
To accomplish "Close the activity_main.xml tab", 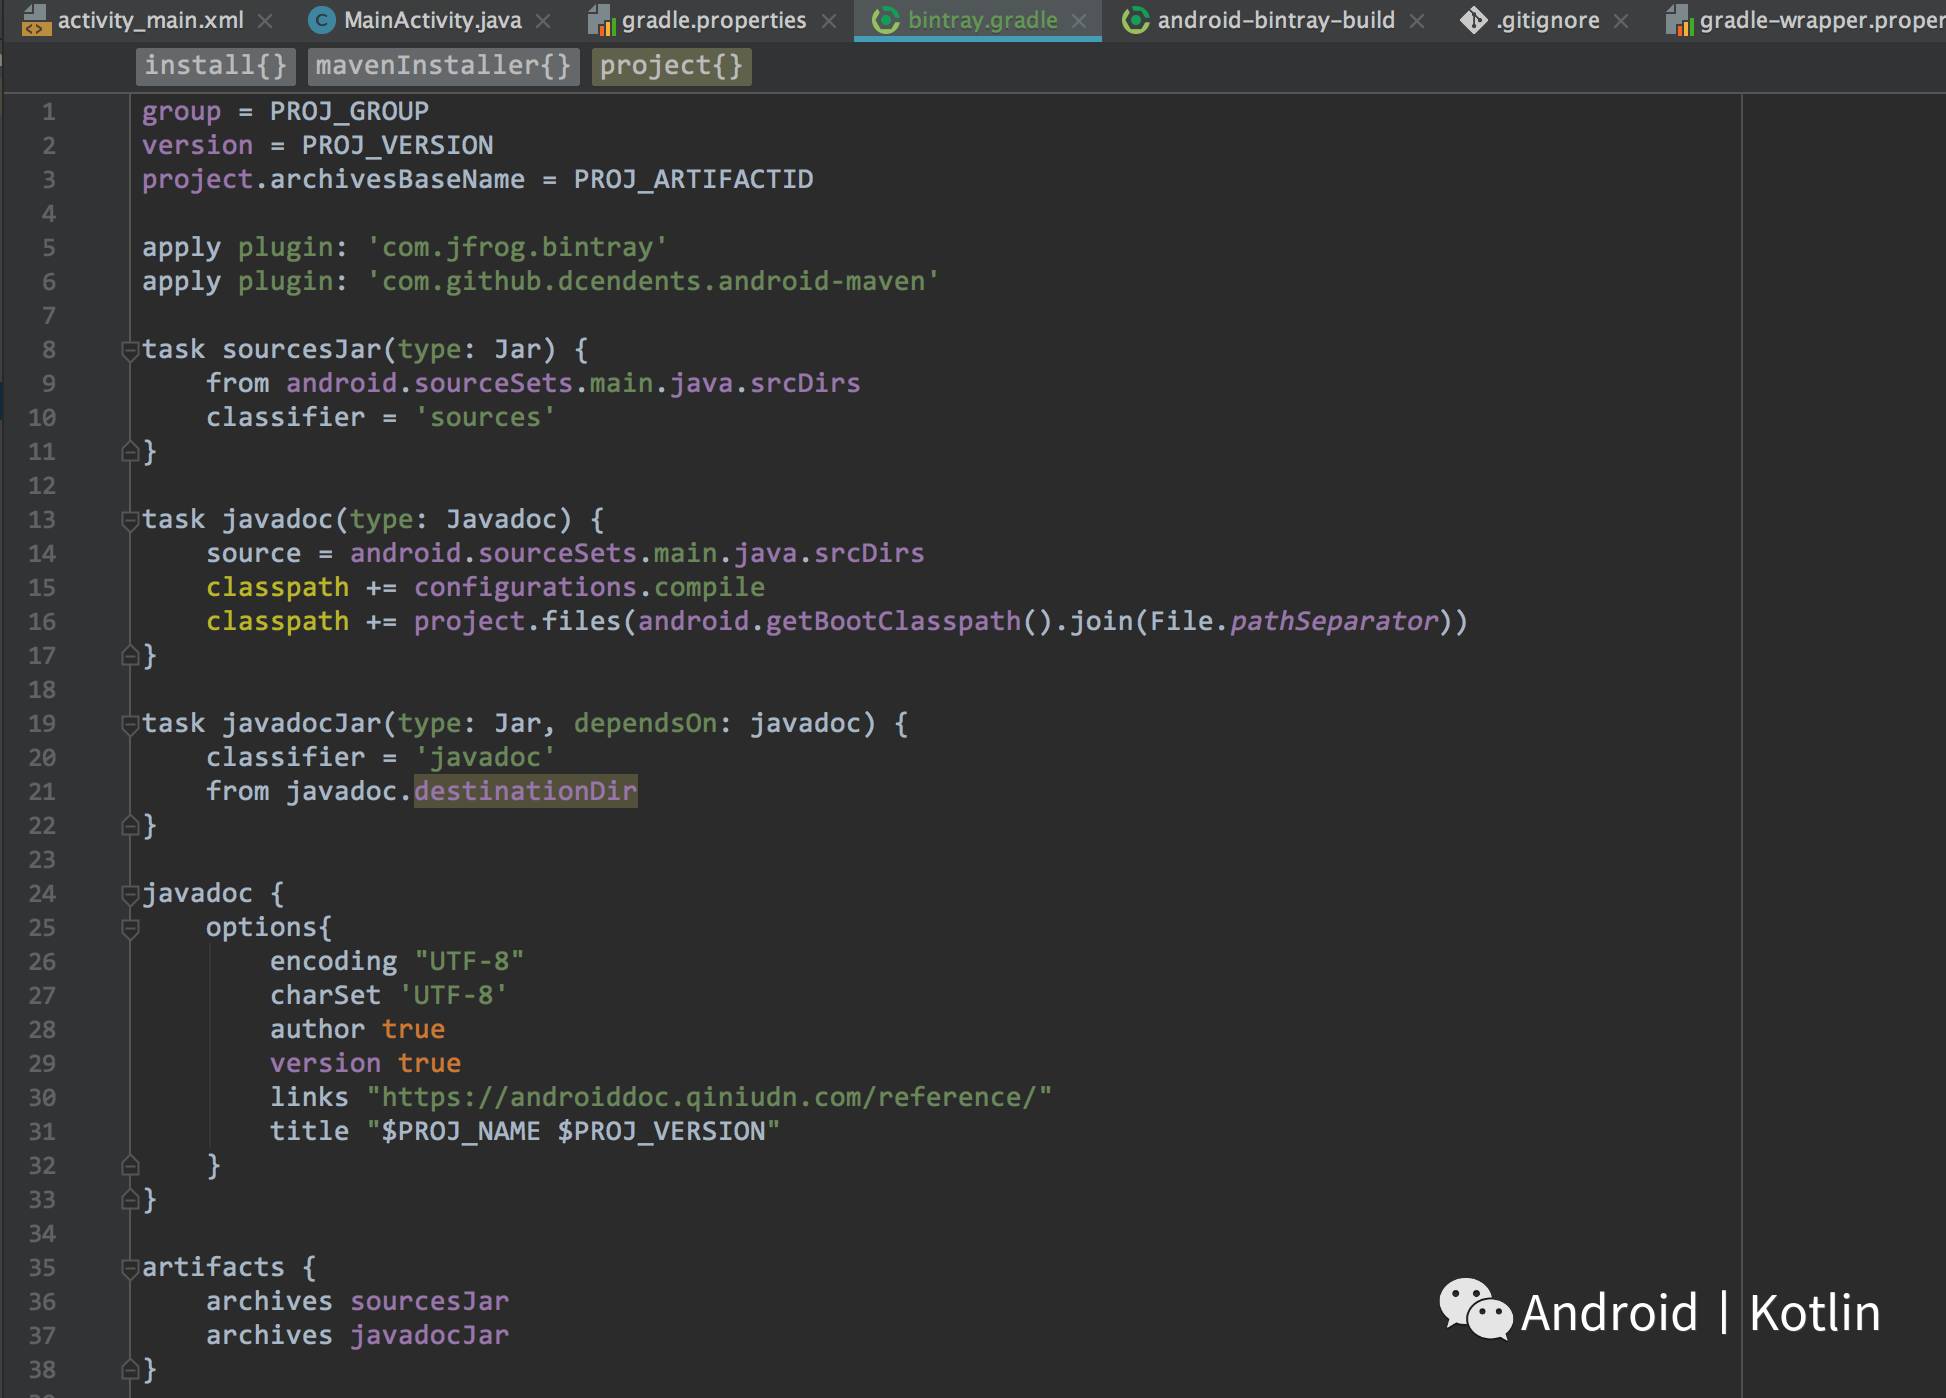I will pyautogui.click(x=265, y=21).
